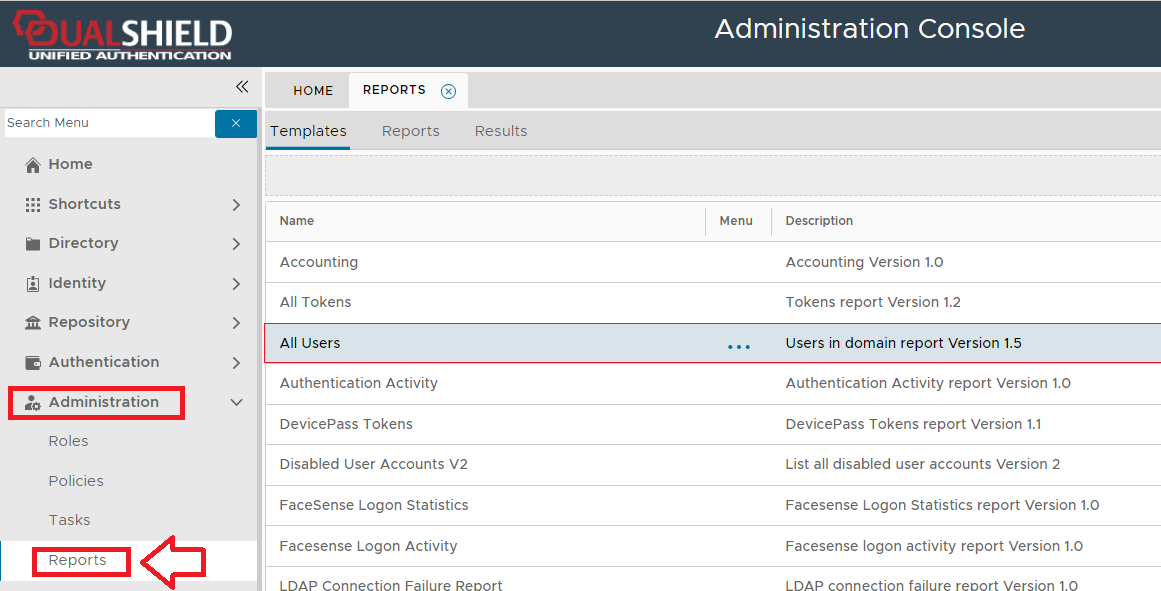The height and width of the screenshot is (591, 1161).
Task: Click the Home house icon in sidebar
Action: [x=33, y=165]
